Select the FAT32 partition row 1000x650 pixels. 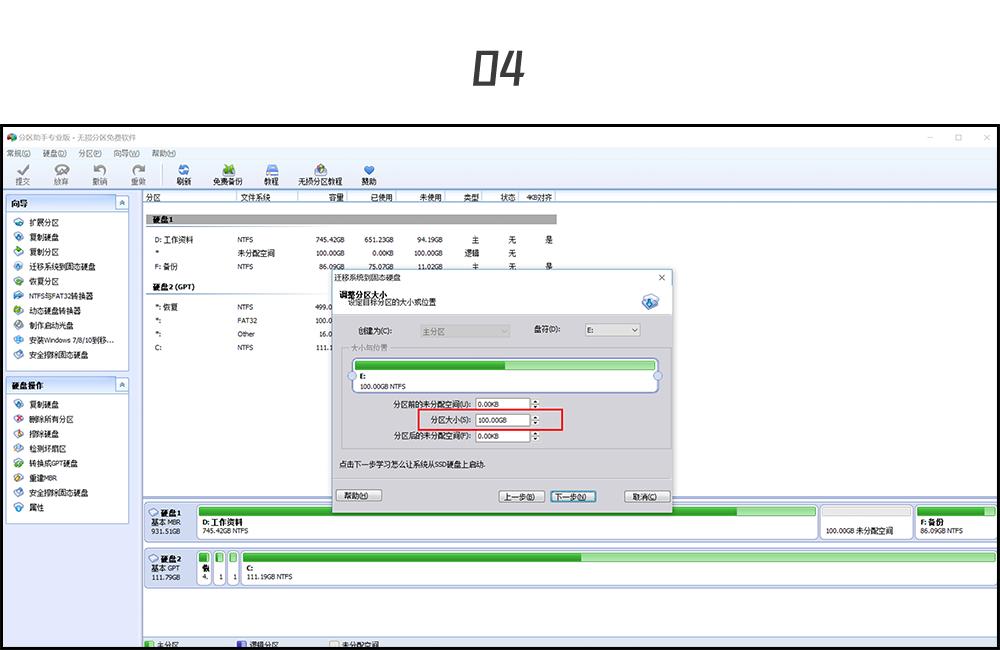[x=240, y=320]
